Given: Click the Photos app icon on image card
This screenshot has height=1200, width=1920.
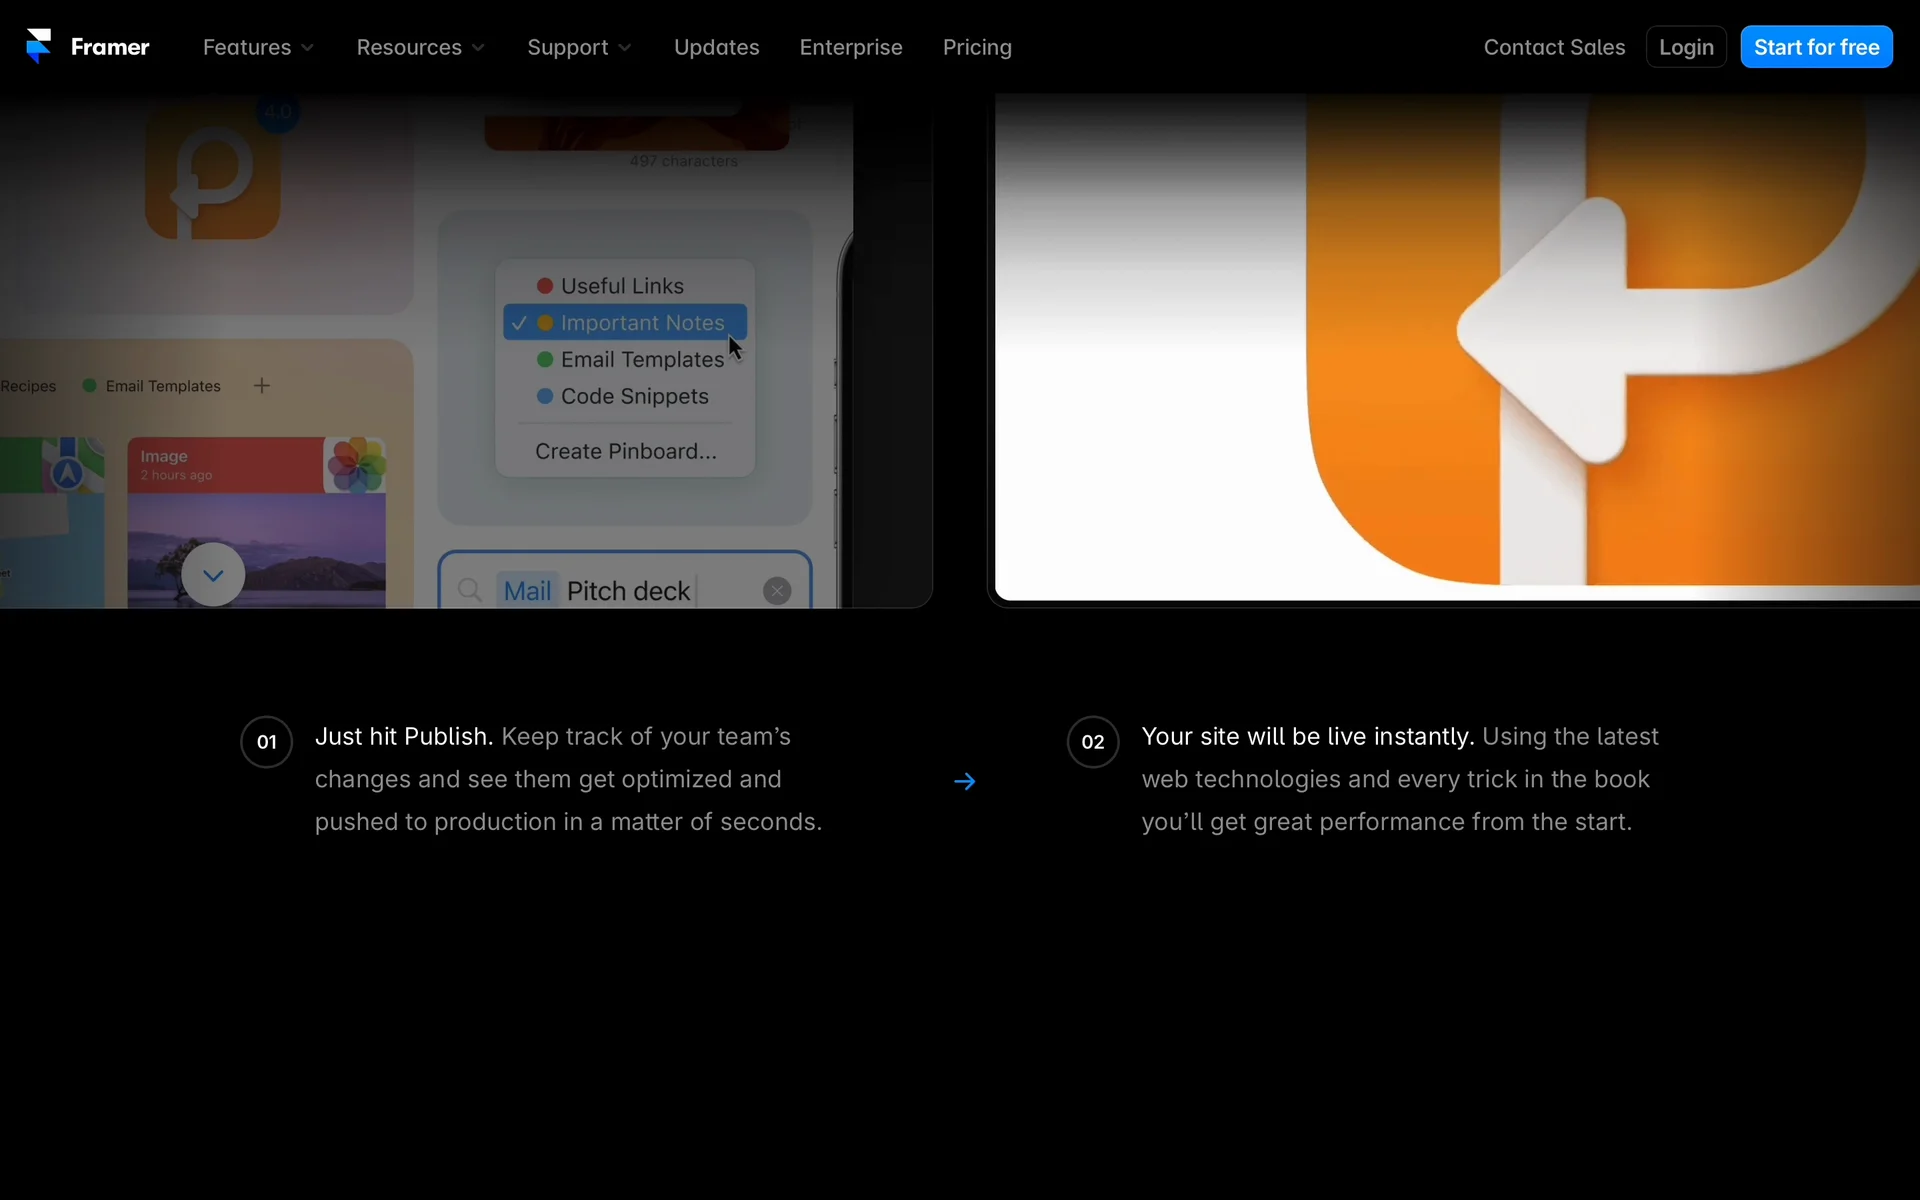Looking at the screenshot, I should pos(356,465).
